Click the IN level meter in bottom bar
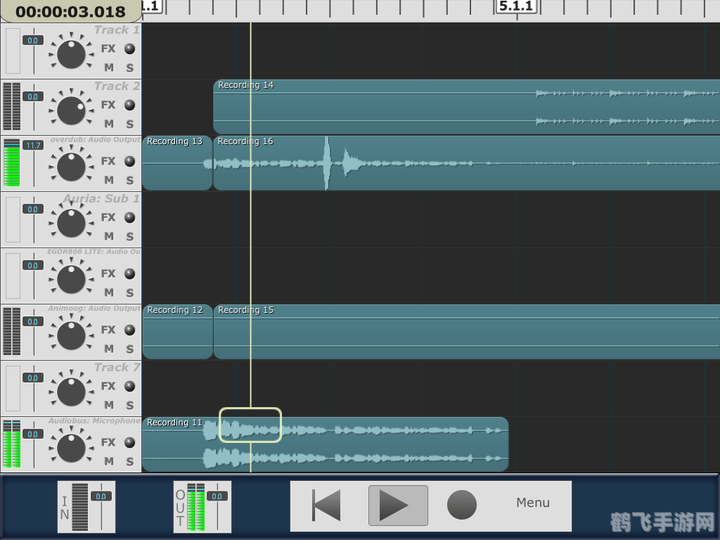This screenshot has width=720, height=540. 86,507
